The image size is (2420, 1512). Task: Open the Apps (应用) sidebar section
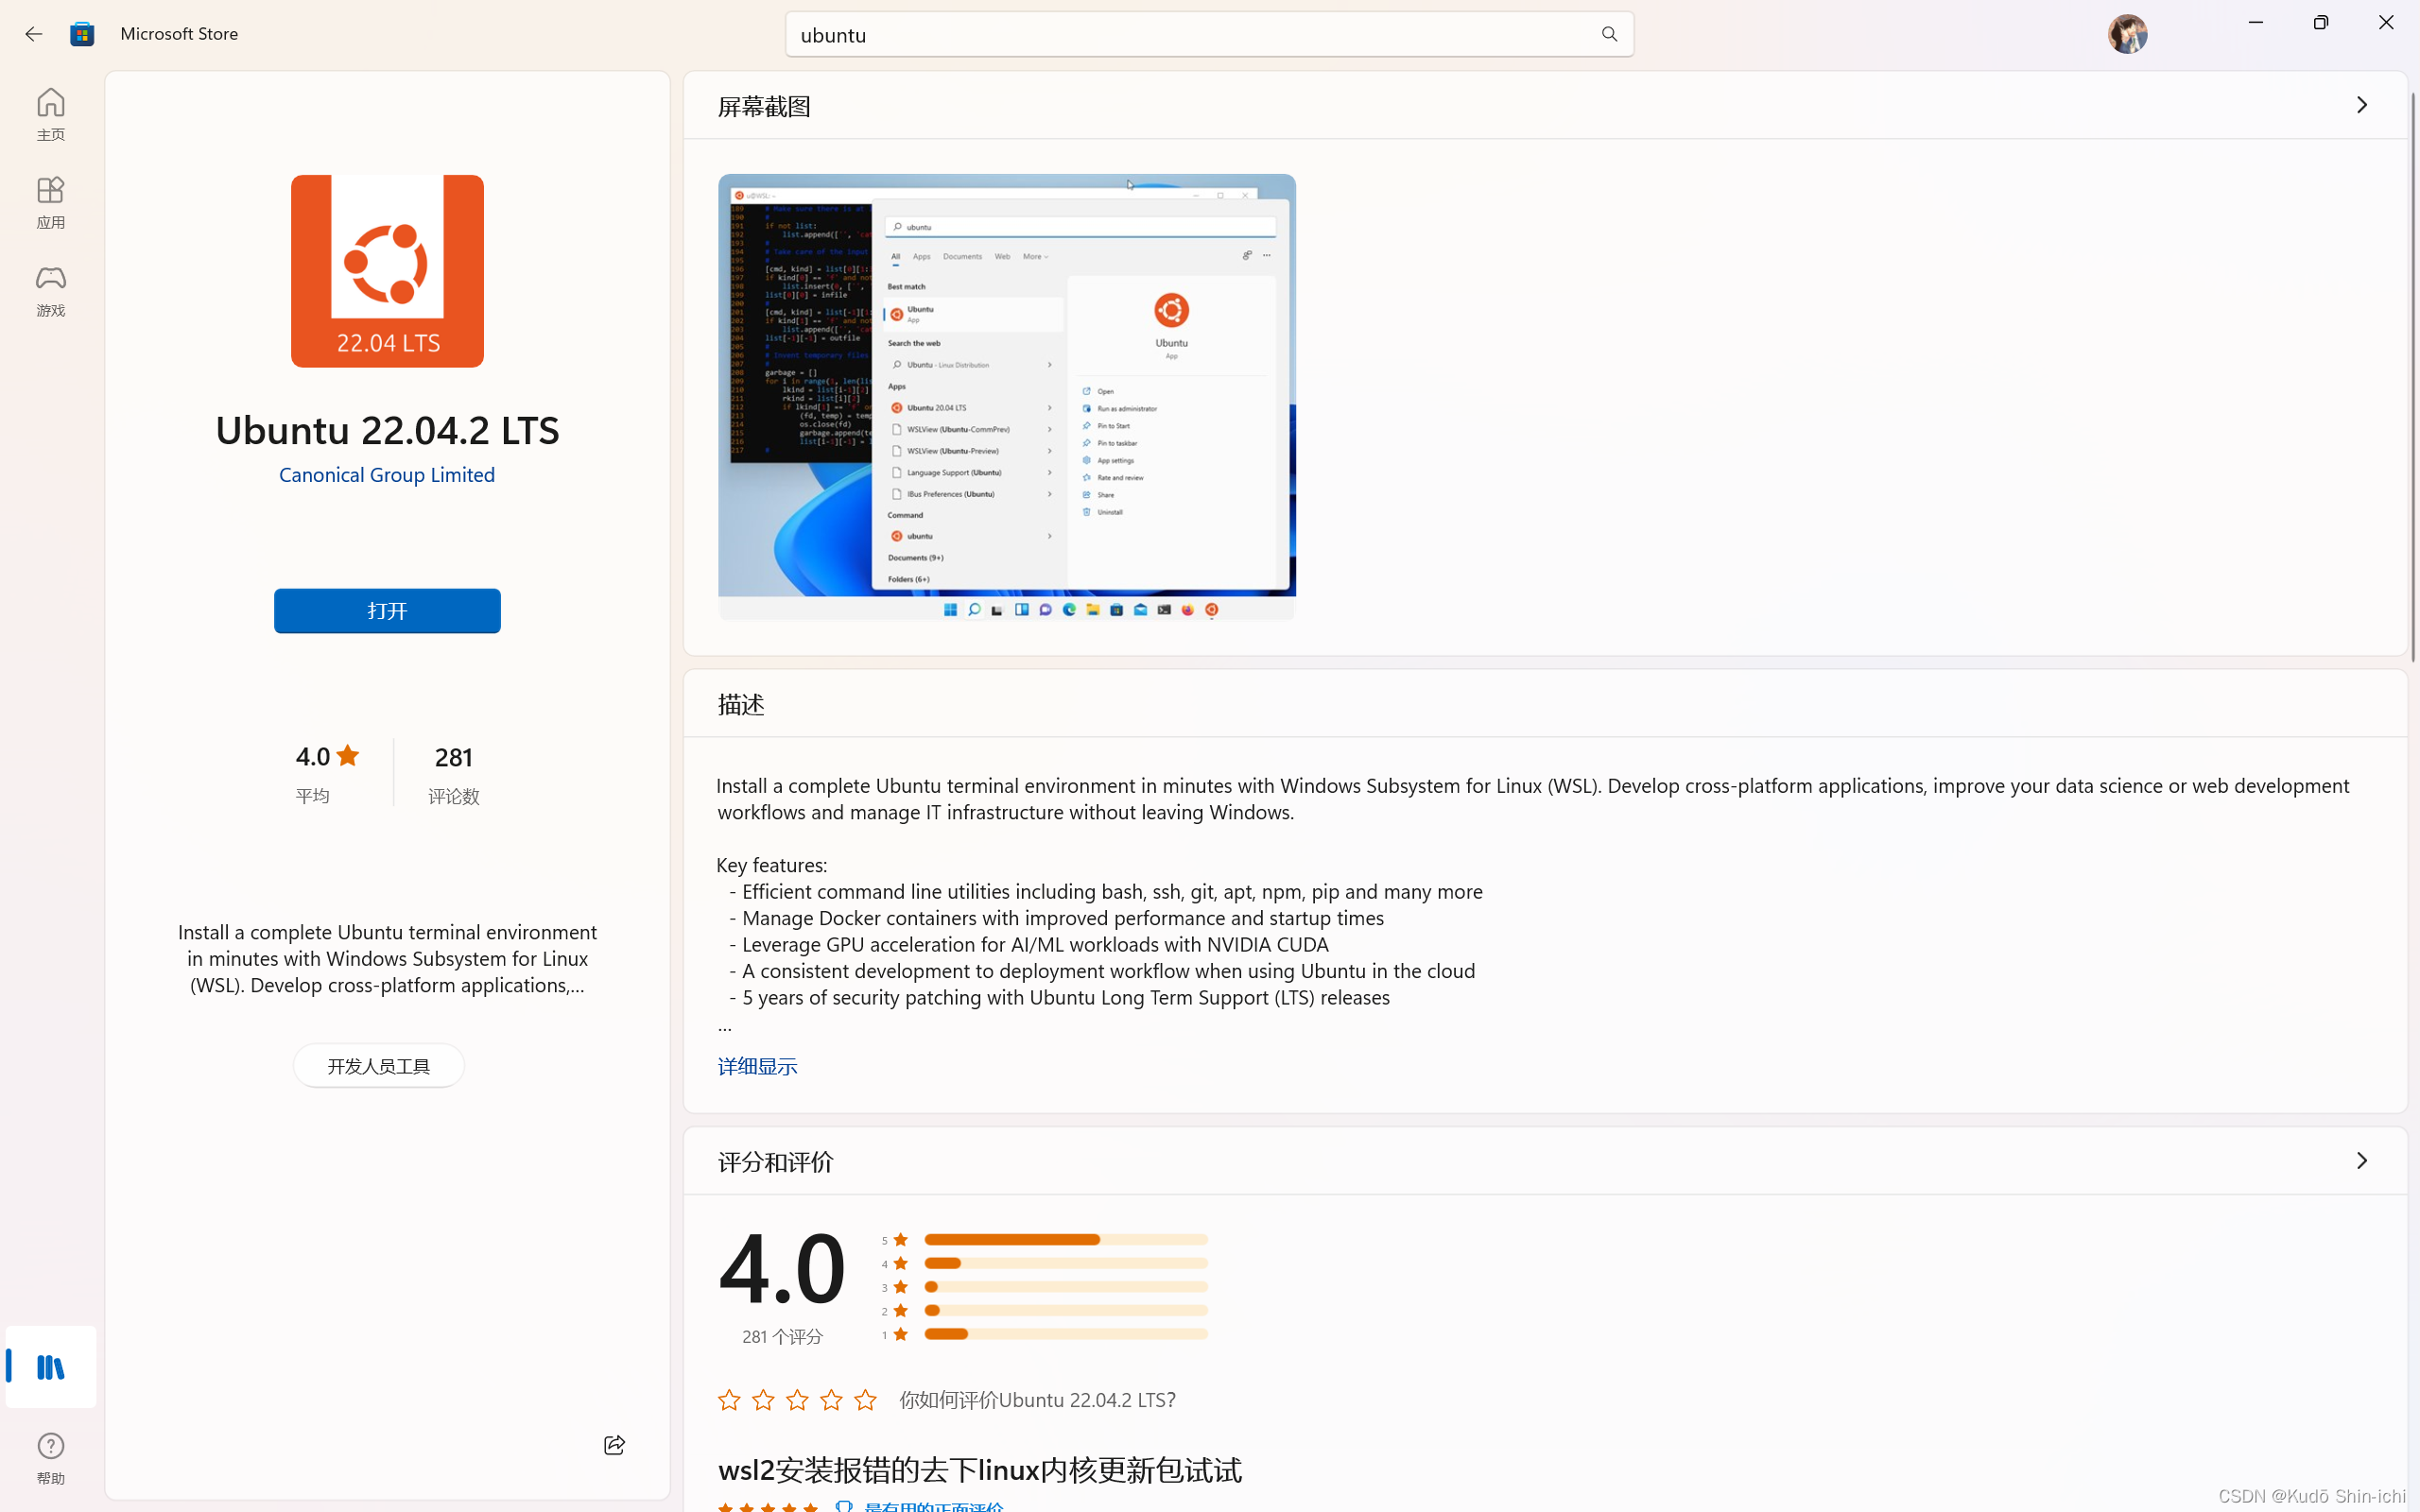point(50,202)
